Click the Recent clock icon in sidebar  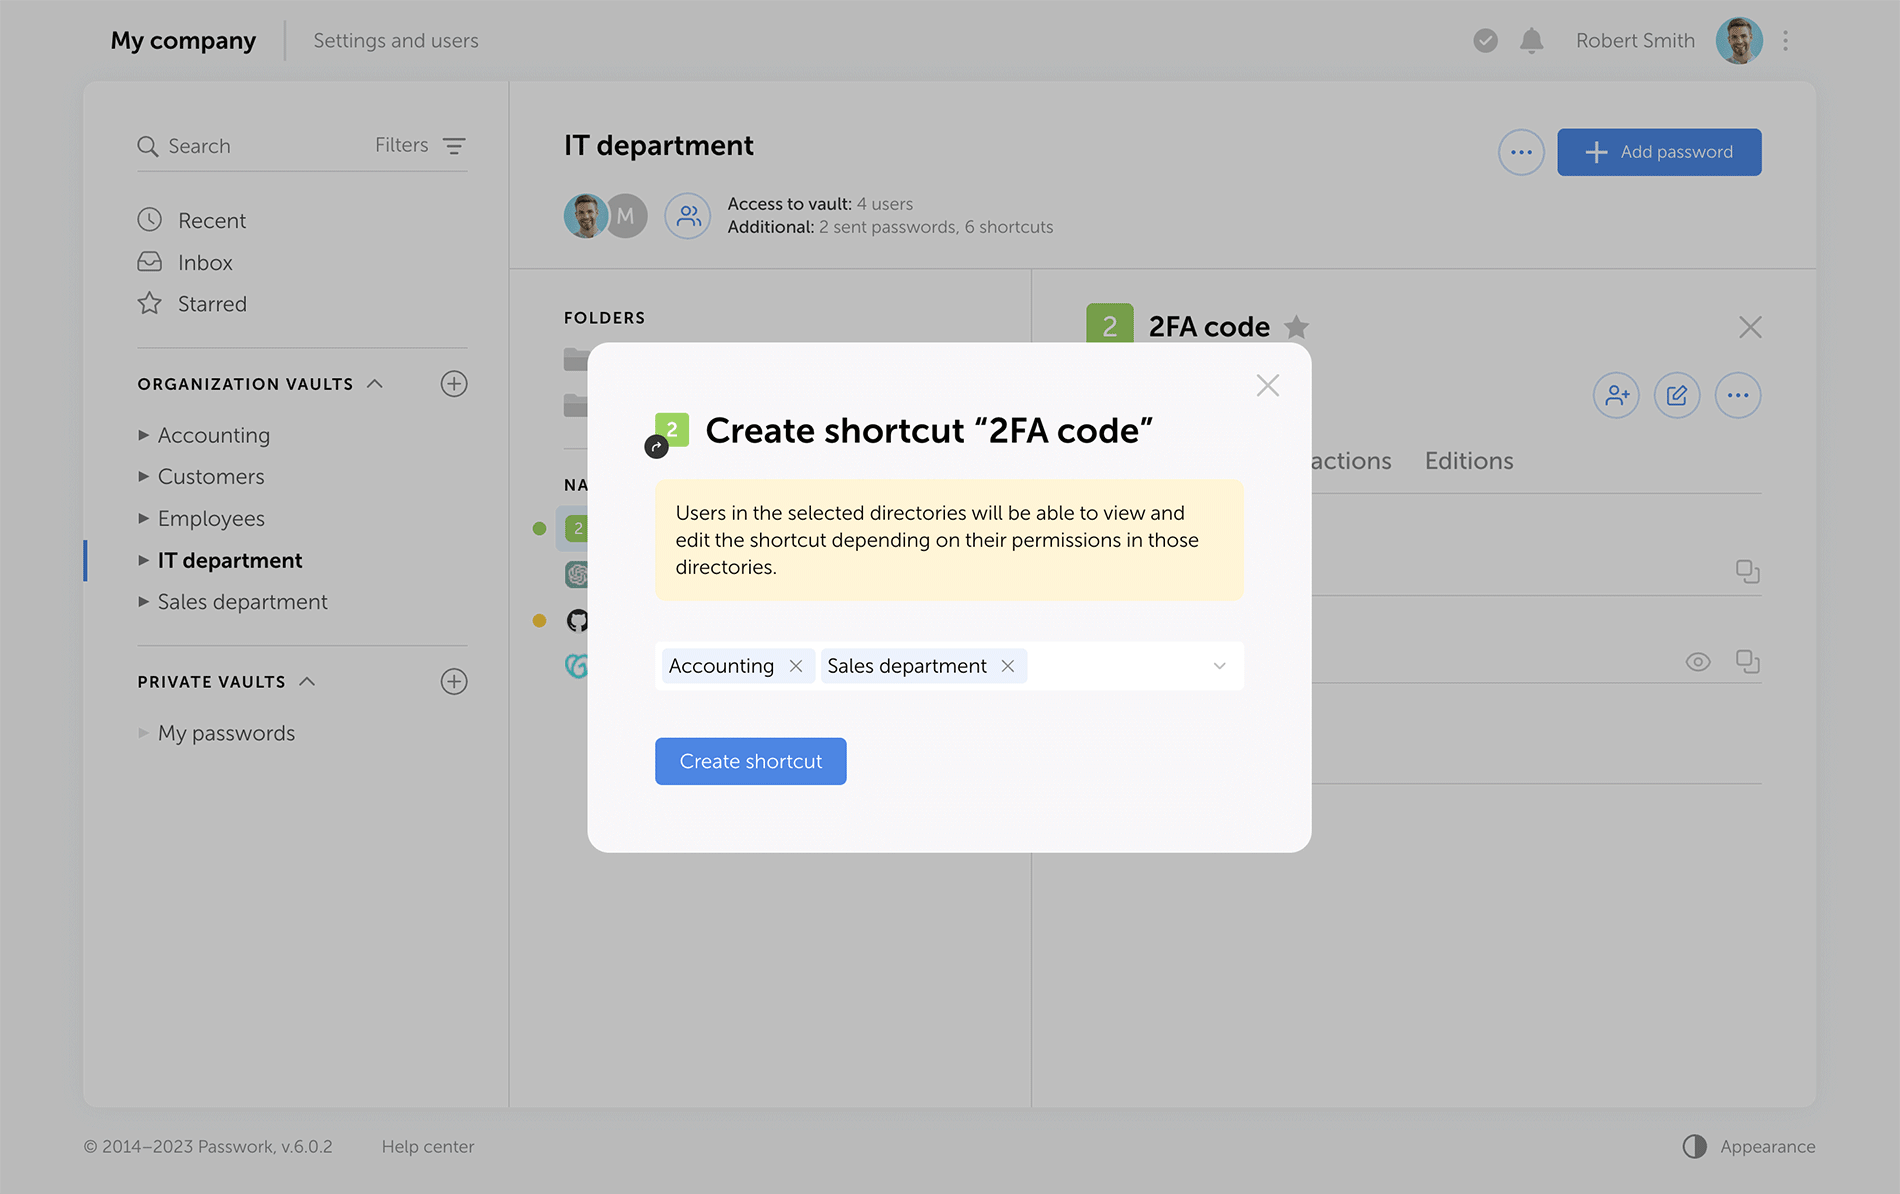(149, 219)
